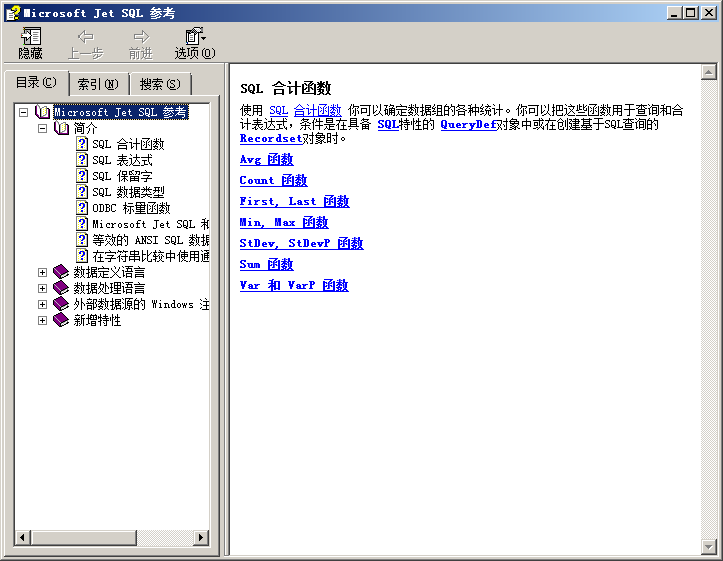The image size is (723, 561).
Task: Expand the 数据定义语言 tree node
Action: tap(42, 272)
